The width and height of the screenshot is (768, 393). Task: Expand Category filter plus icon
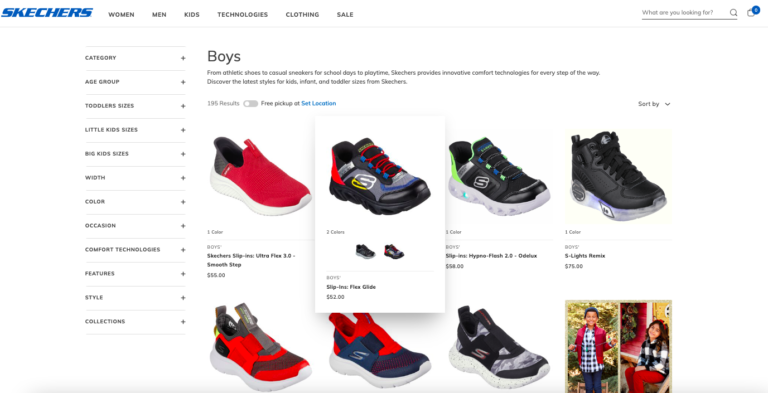(183, 58)
